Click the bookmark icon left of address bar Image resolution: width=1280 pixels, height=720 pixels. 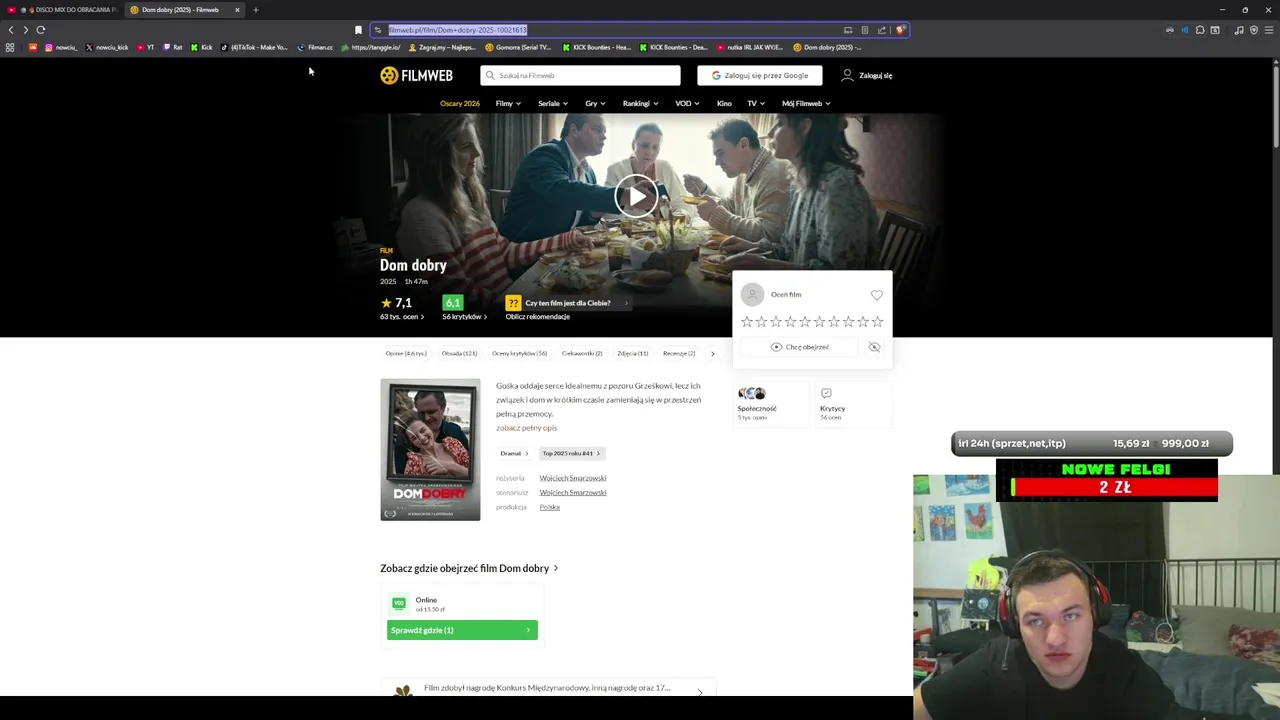click(358, 30)
